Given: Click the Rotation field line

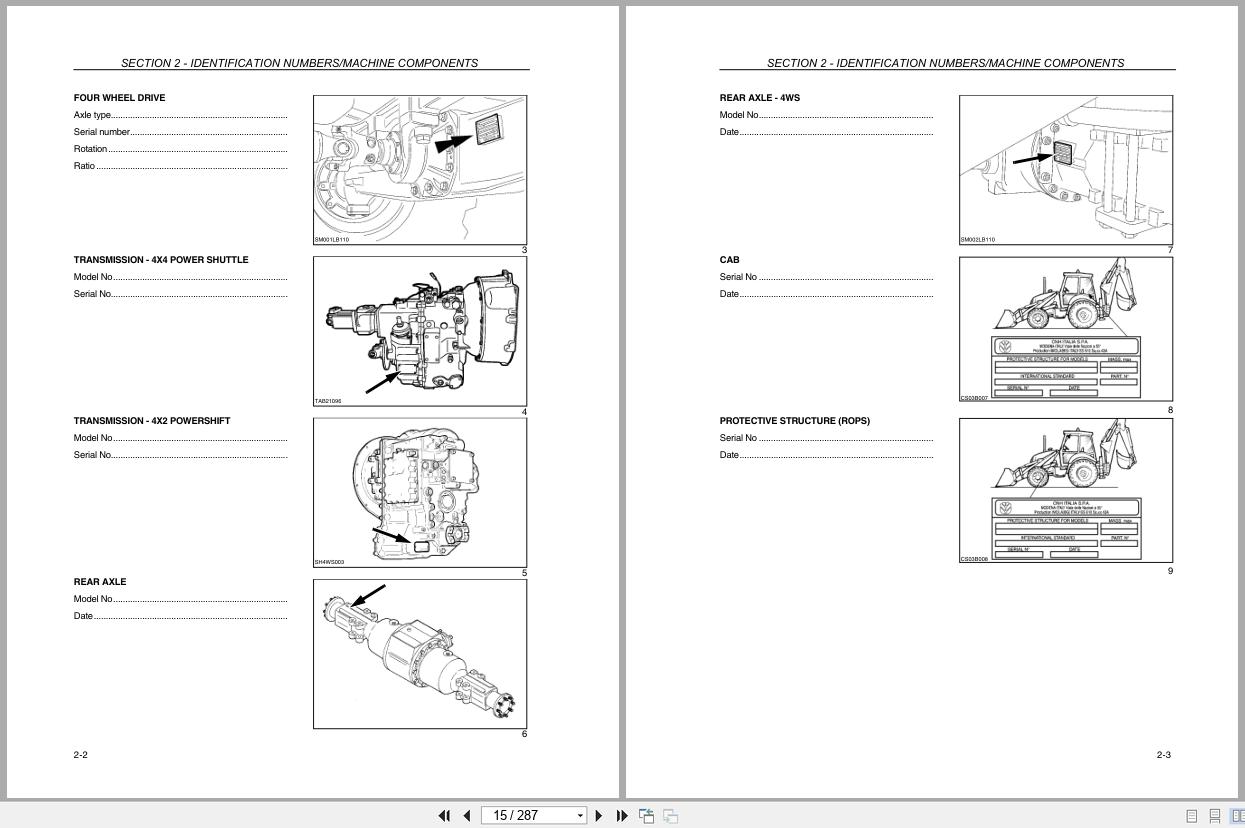Looking at the screenshot, I should (180, 149).
